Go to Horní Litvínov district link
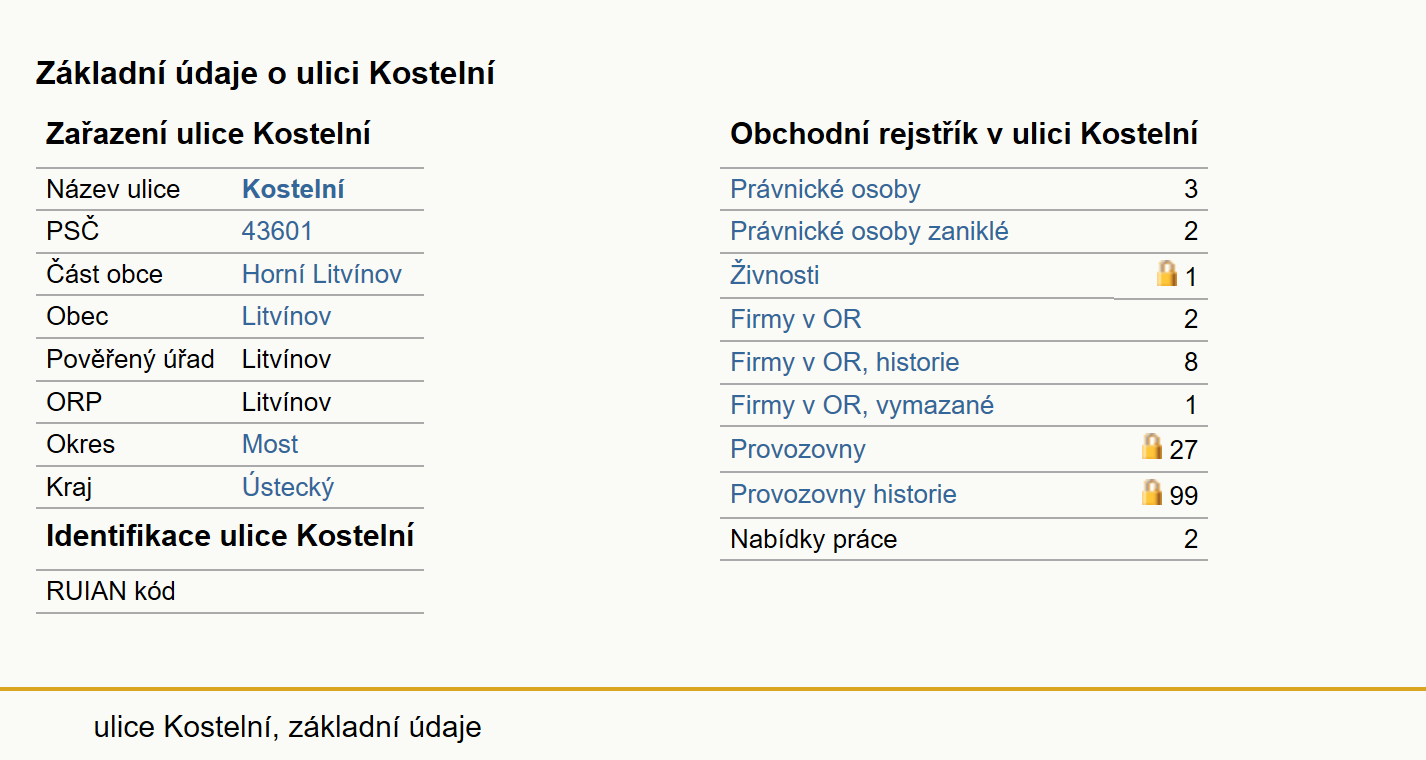The height and width of the screenshot is (760, 1426). 322,274
